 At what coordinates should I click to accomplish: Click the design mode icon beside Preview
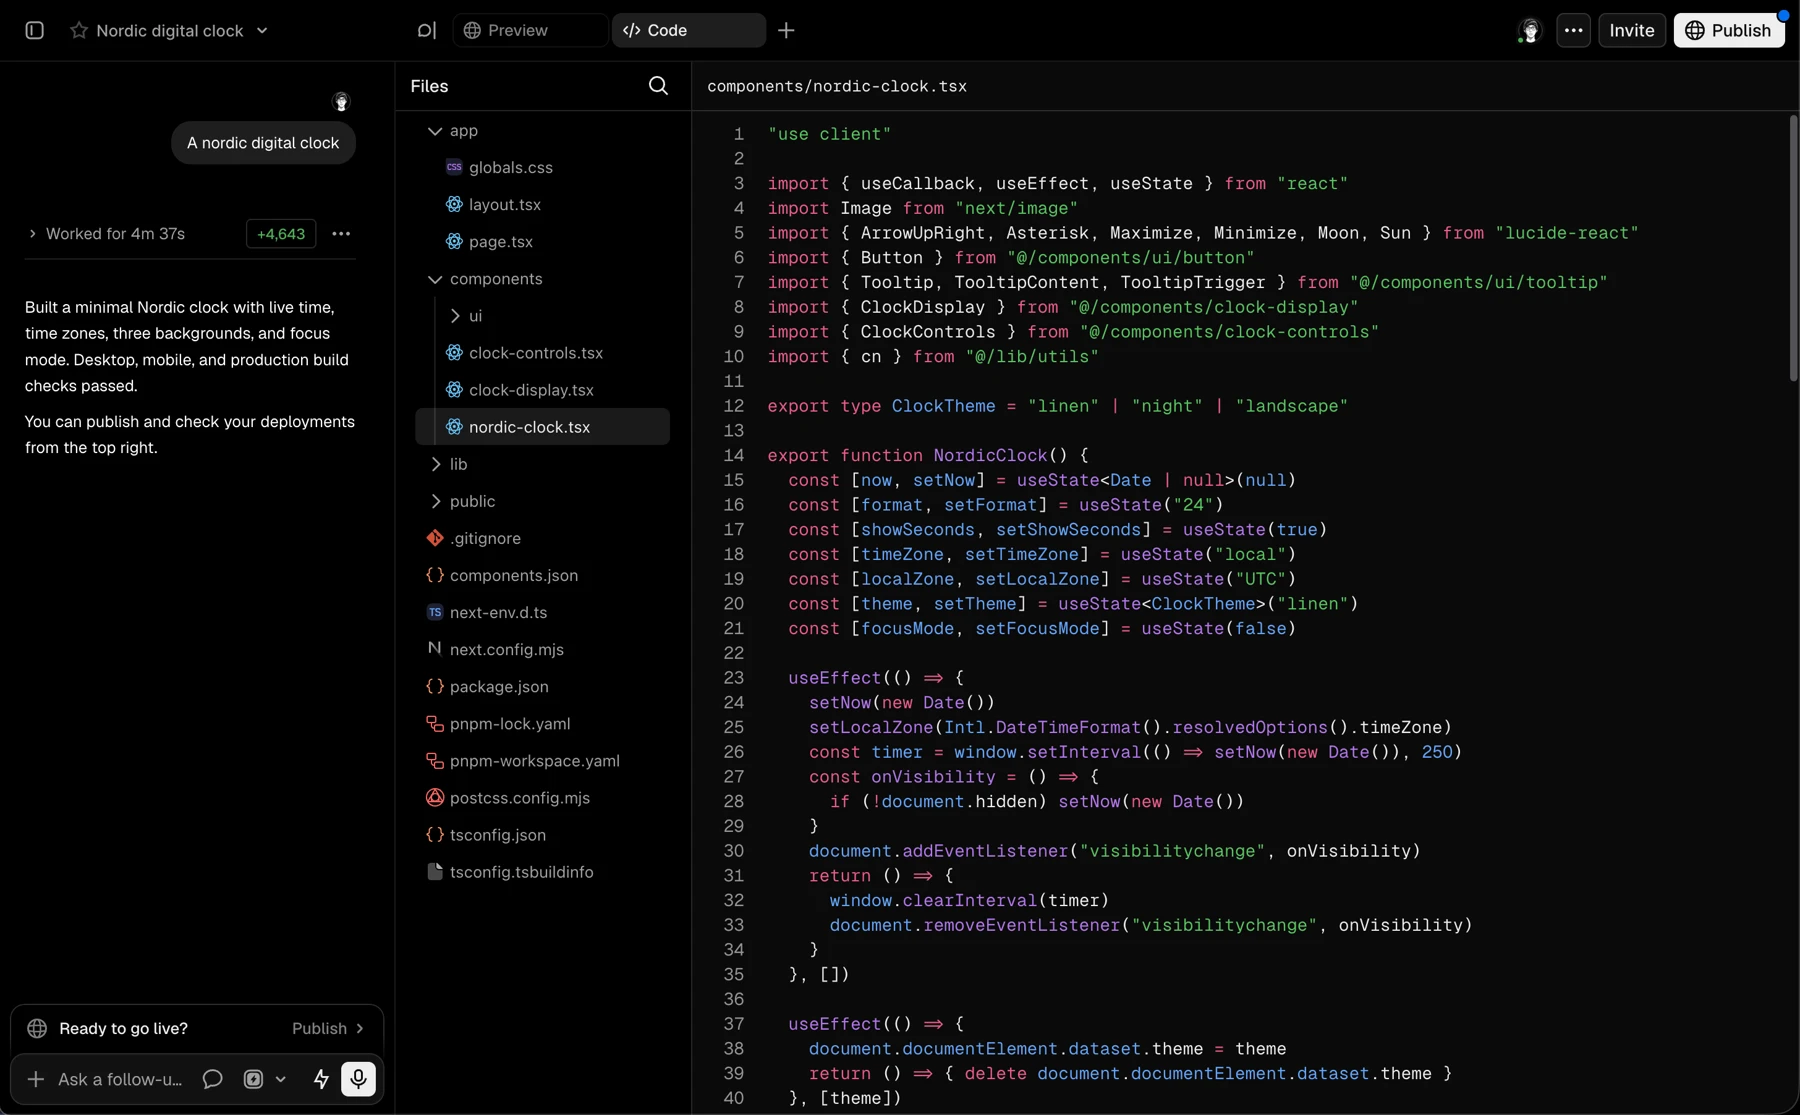(427, 30)
